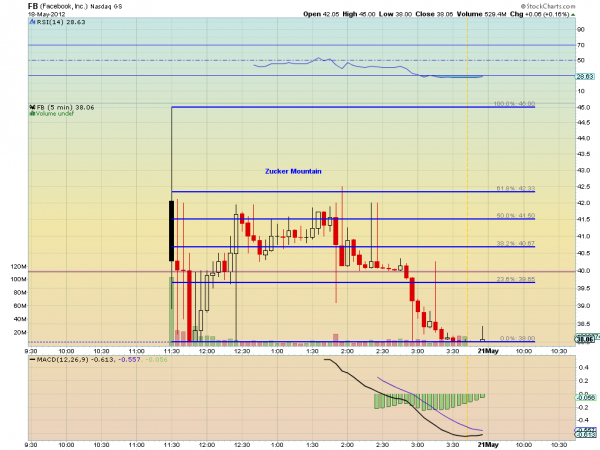Click the MACD axis label 0.4
Image resolution: width=600 pixels, height=450 pixels.
(x=583, y=368)
